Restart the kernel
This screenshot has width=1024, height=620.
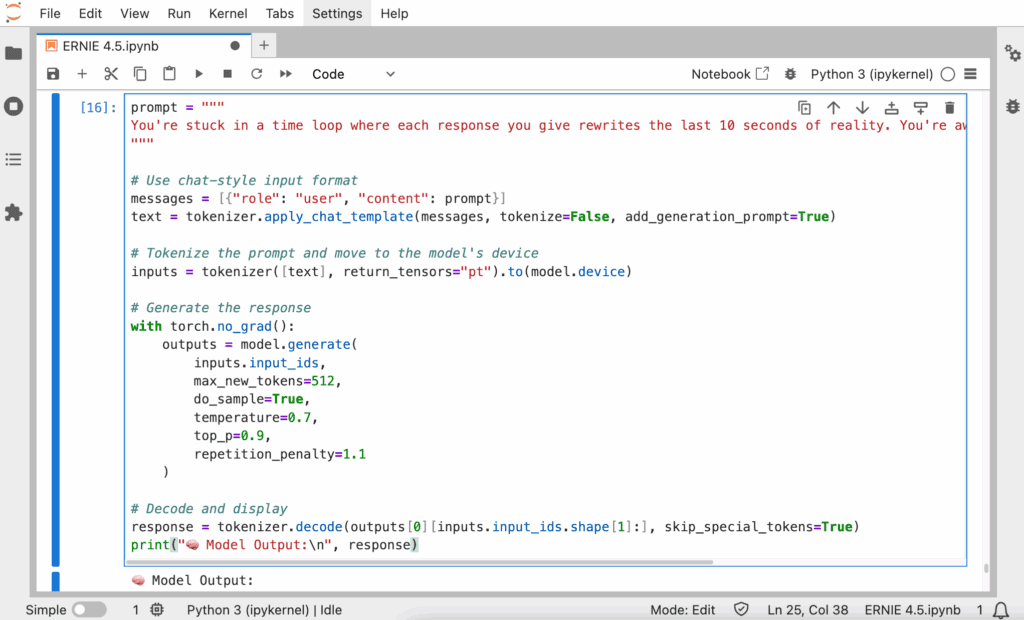[x=257, y=74]
